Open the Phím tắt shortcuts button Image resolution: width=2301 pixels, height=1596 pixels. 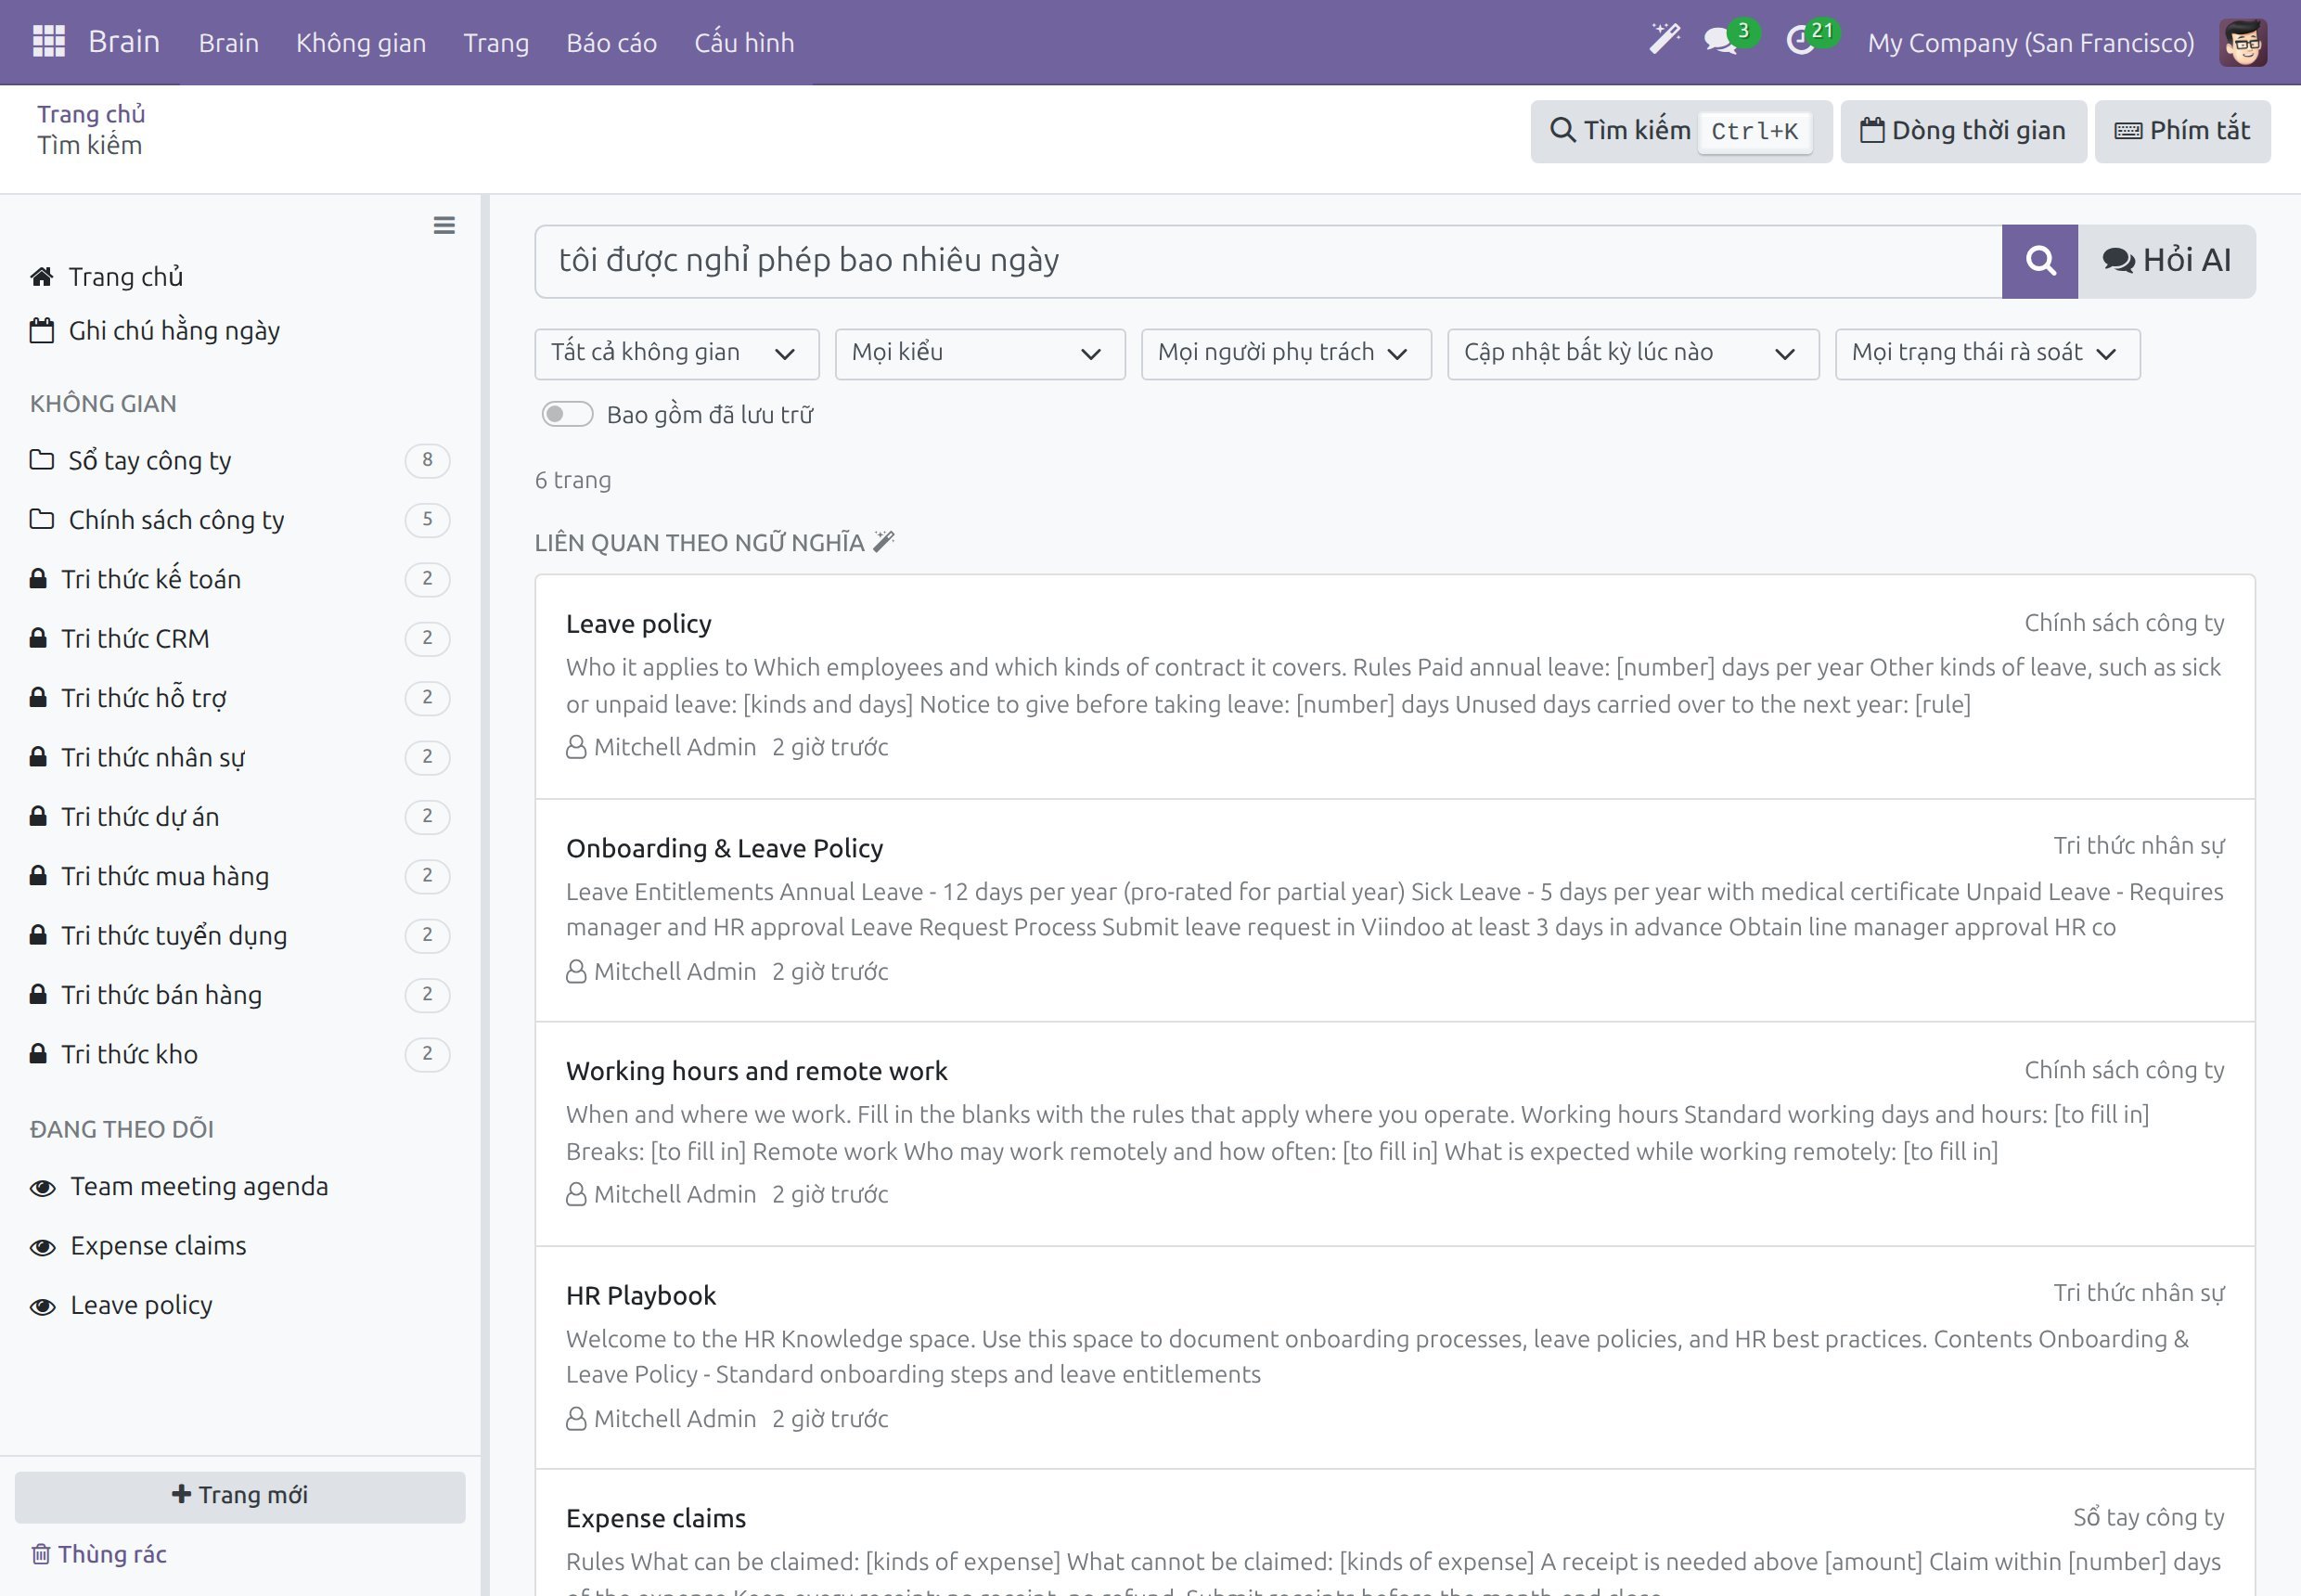[x=2182, y=131]
